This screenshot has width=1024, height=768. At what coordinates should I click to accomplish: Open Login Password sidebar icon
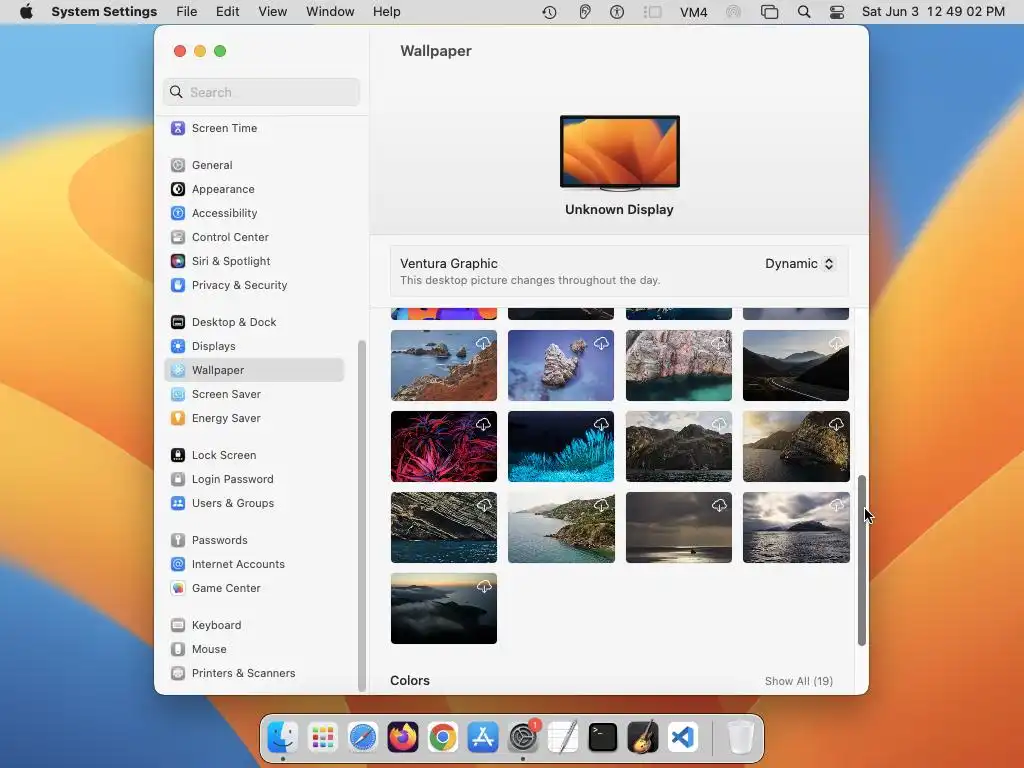[x=178, y=479]
